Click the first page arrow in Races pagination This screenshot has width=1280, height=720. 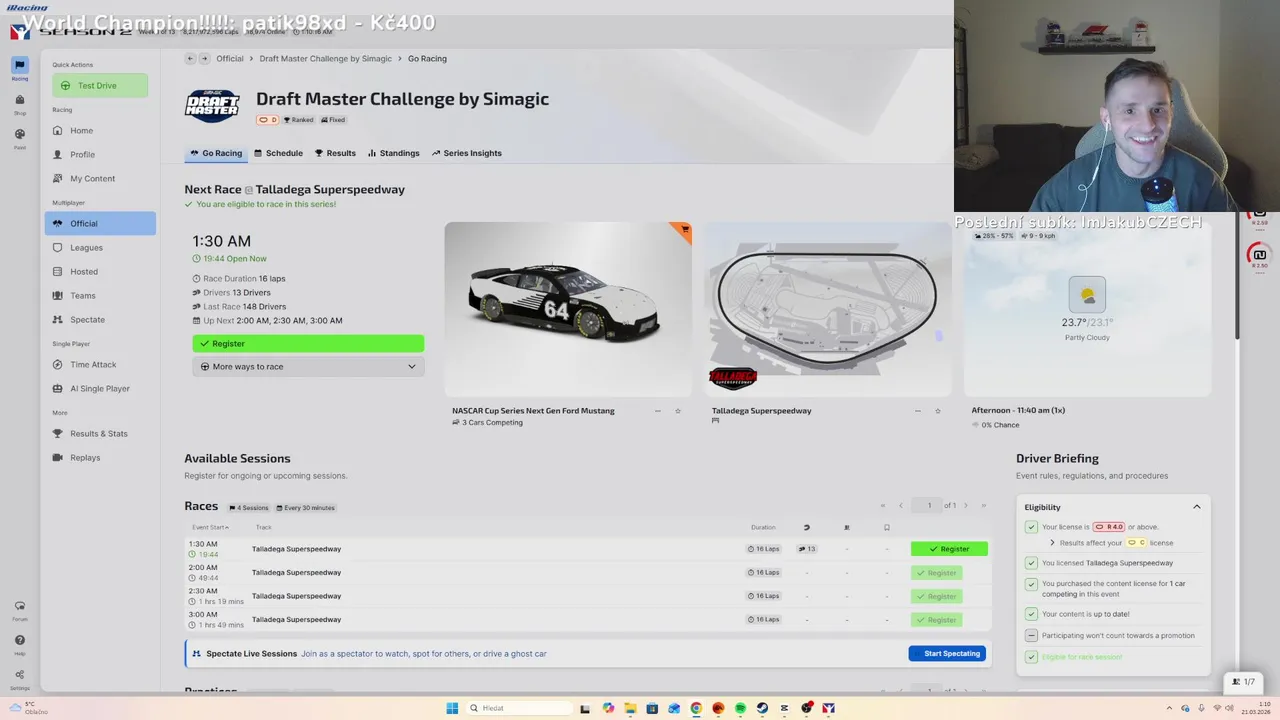tap(883, 506)
